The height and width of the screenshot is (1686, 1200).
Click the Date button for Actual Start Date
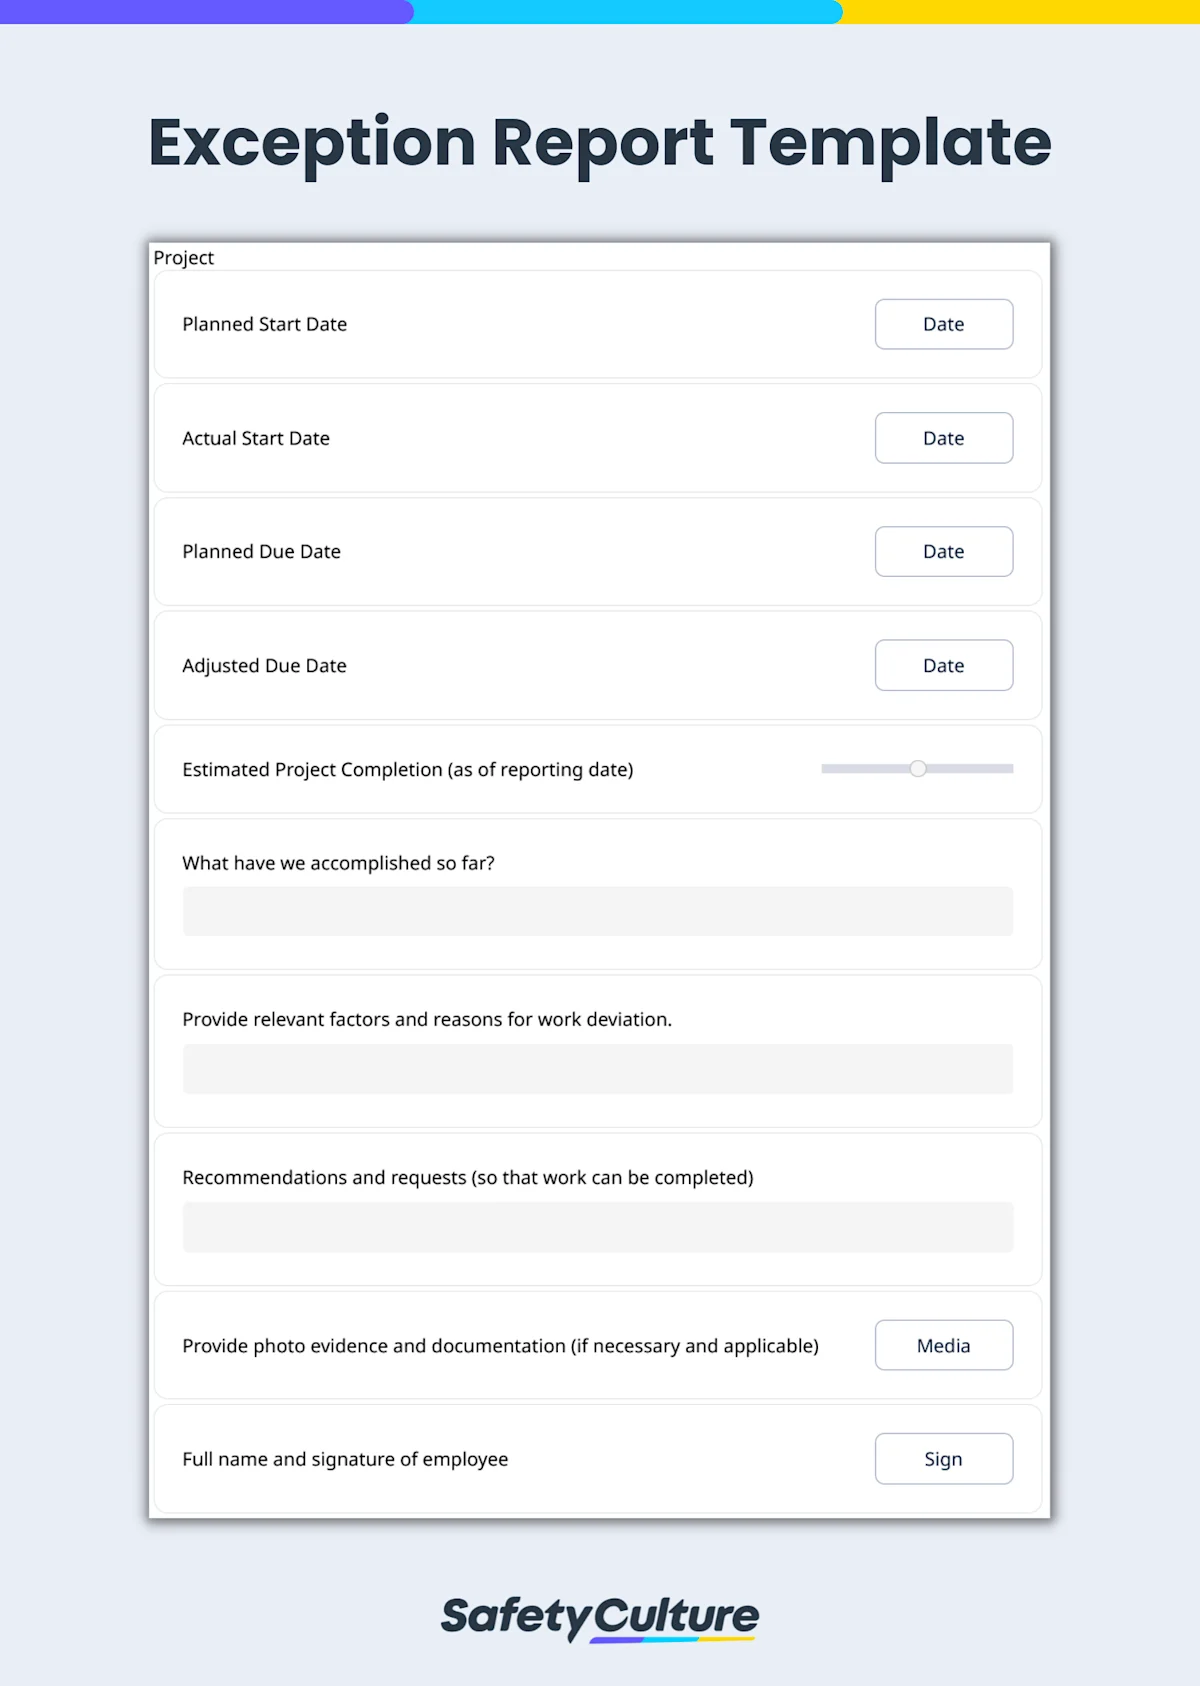(x=943, y=438)
